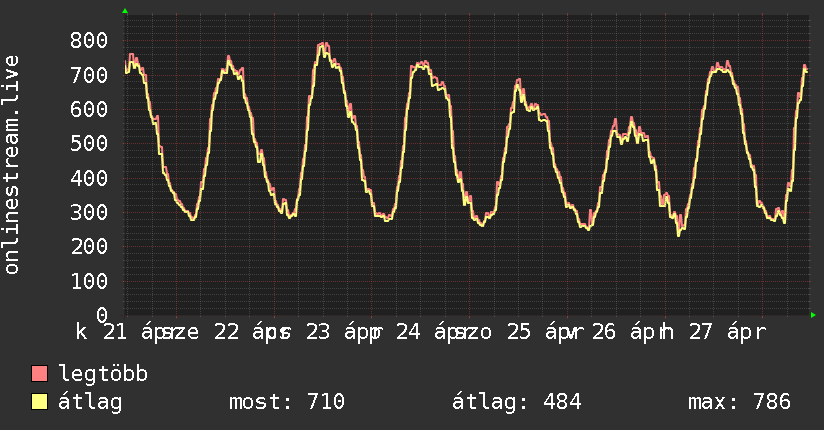824x430 pixels.
Task: Click the átlag: 484 statistic
Action: (517, 402)
